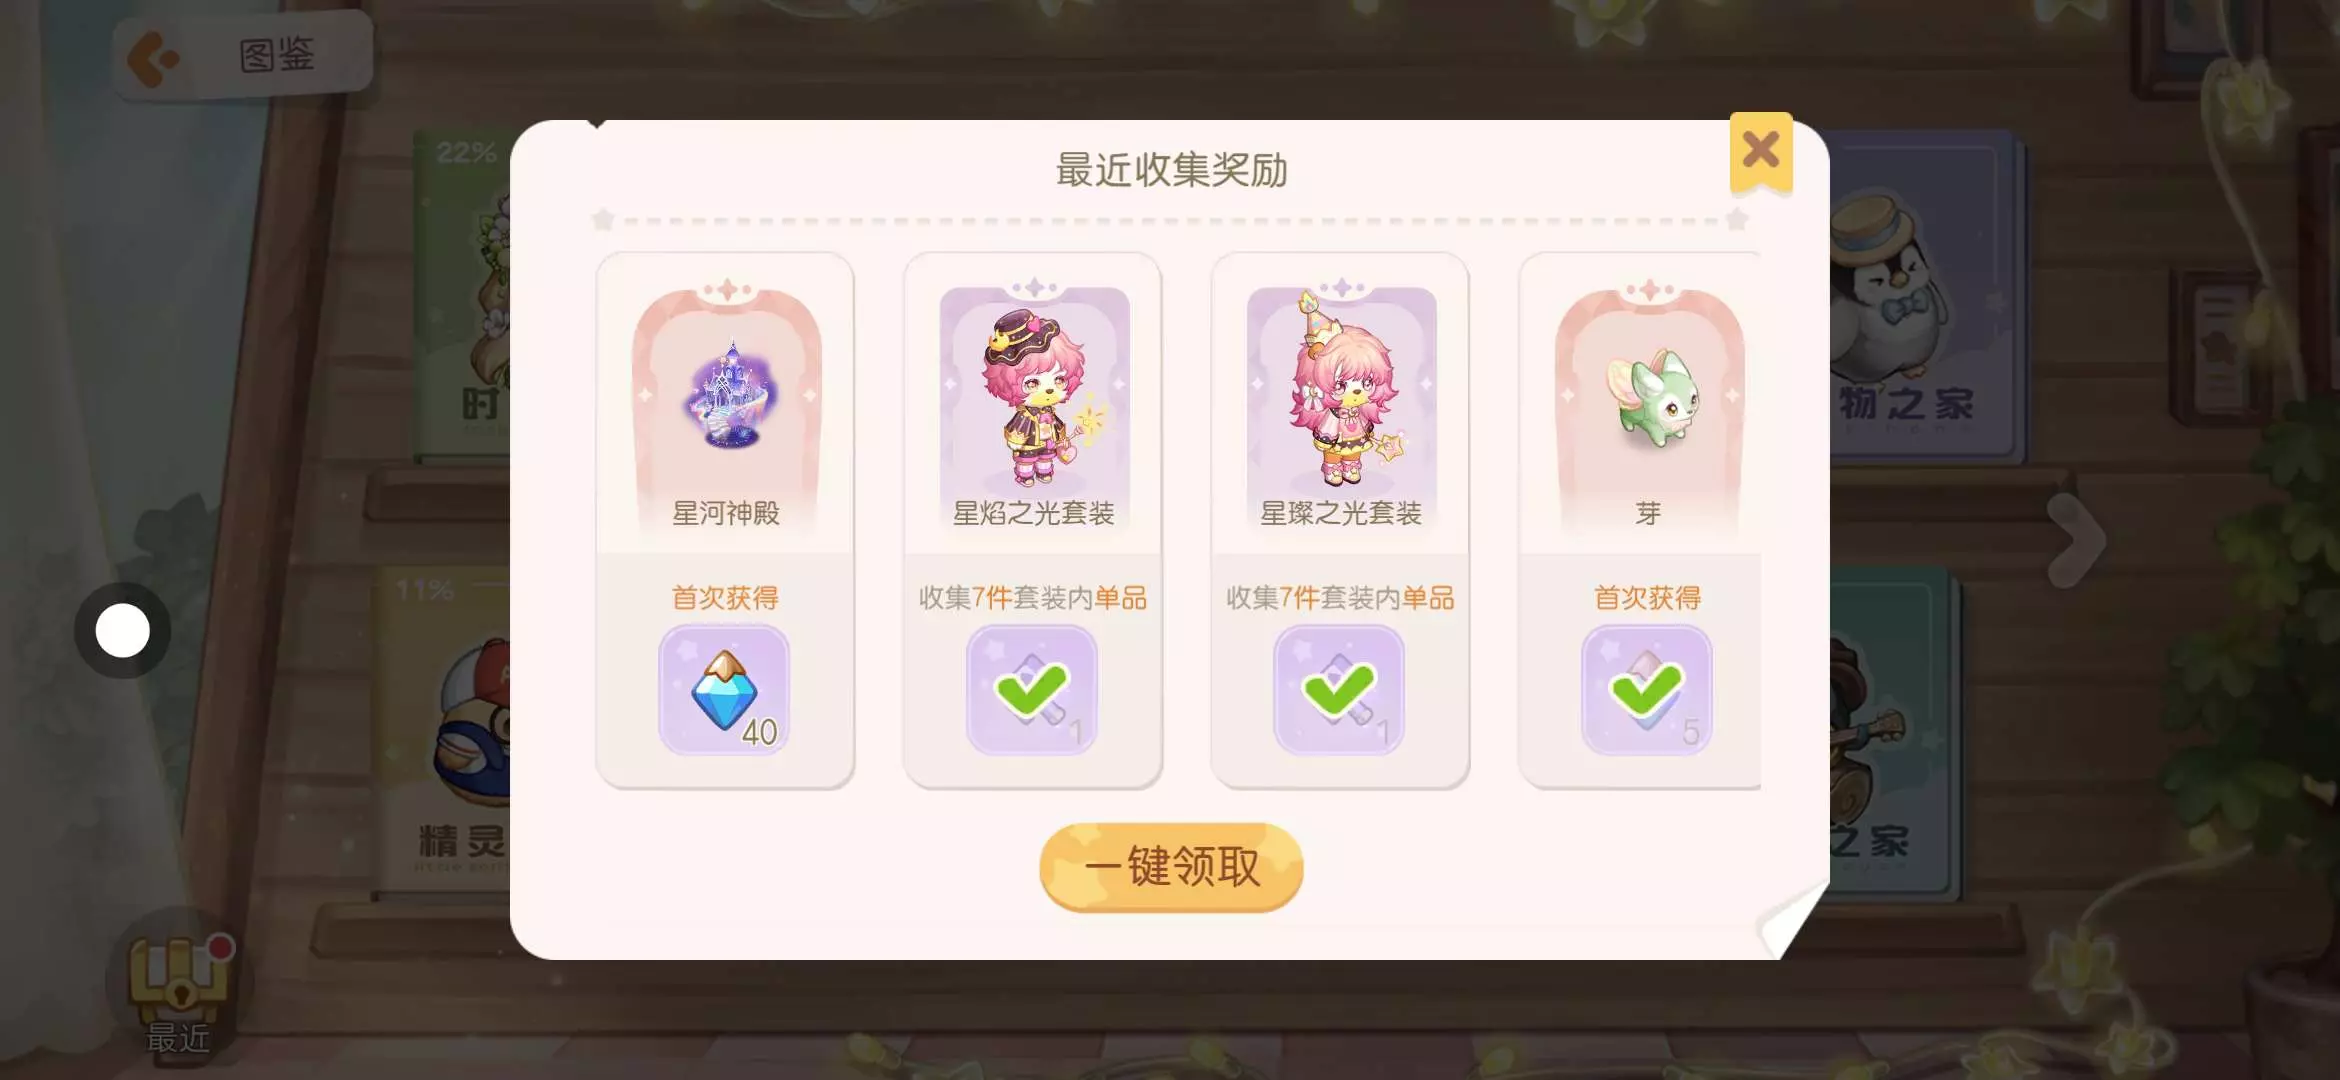Close the recent collection rewards popup
2340x1080 pixels.
[1760, 151]
